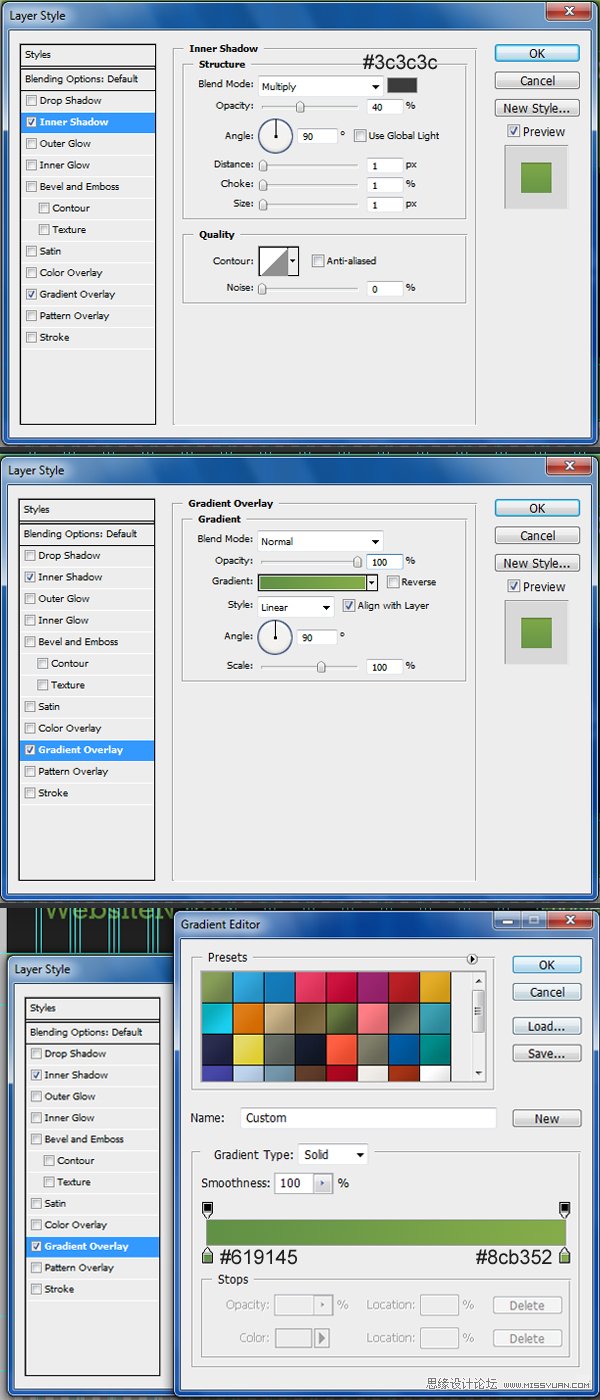Image resolution: width=600 pixels, height=1400 pixels.
Task: Select the left color stop labeled #619145
Action: tap(208, 1255)
